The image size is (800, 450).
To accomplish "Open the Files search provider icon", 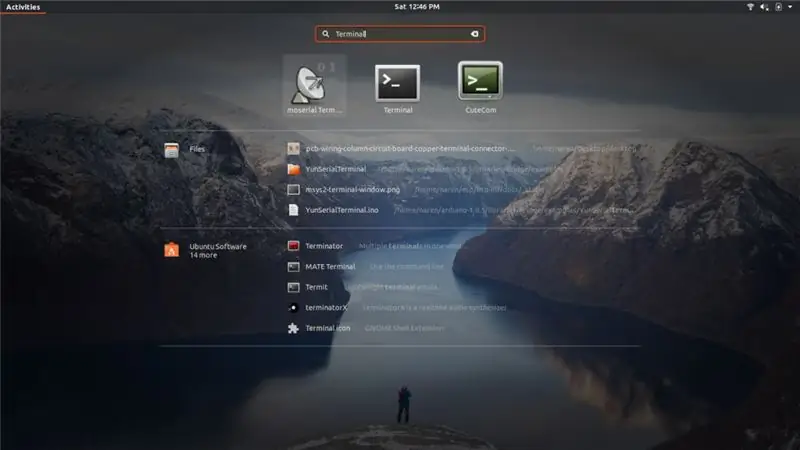I will click(171, 149).
